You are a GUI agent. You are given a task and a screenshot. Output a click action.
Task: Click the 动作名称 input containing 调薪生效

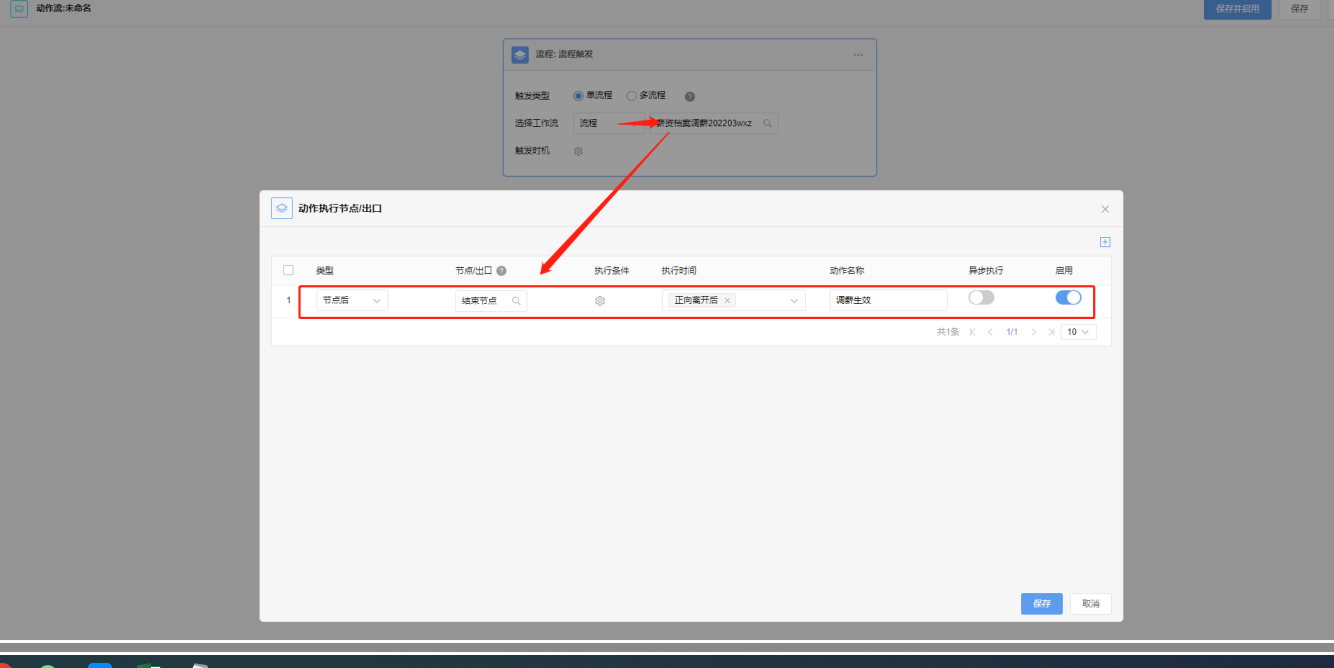888,300
